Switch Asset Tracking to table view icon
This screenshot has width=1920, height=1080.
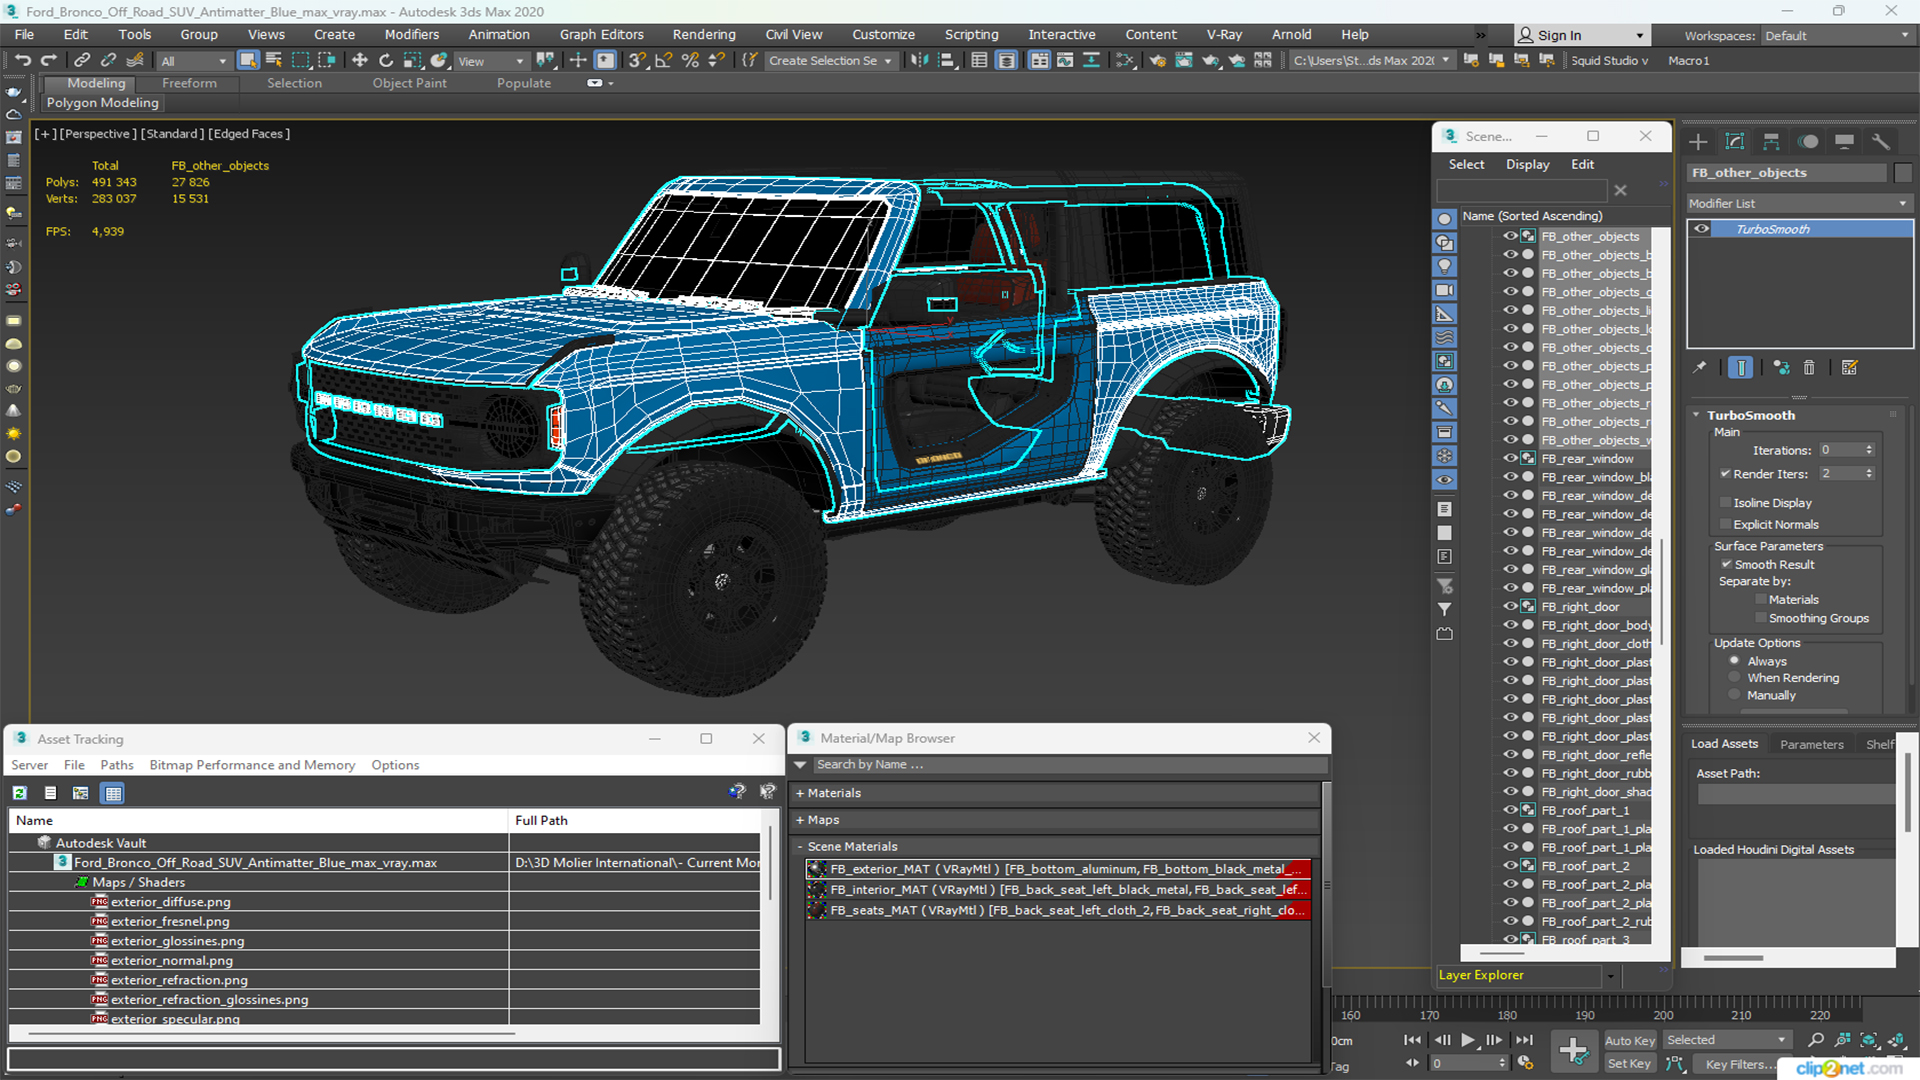113,793
